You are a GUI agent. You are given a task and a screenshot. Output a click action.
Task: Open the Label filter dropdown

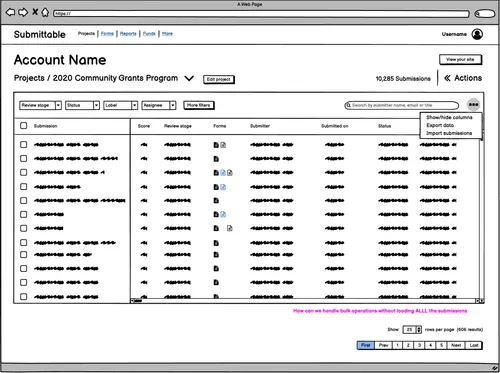click(x=120, y=105)
